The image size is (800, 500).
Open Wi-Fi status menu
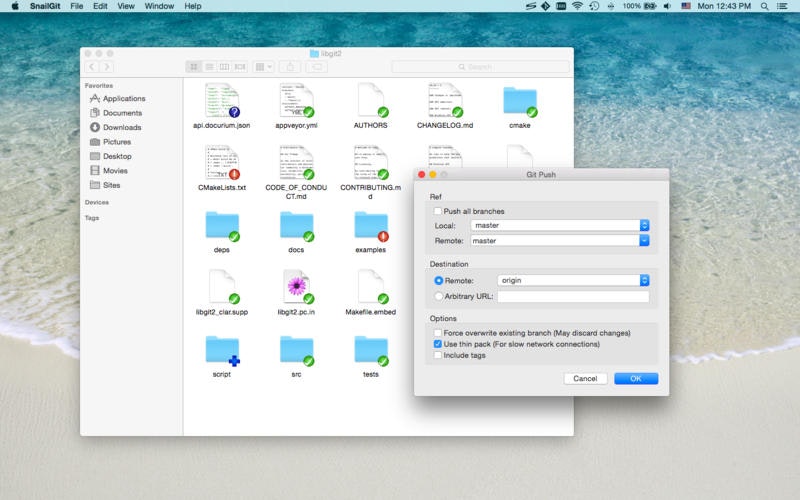pos(577,6)
